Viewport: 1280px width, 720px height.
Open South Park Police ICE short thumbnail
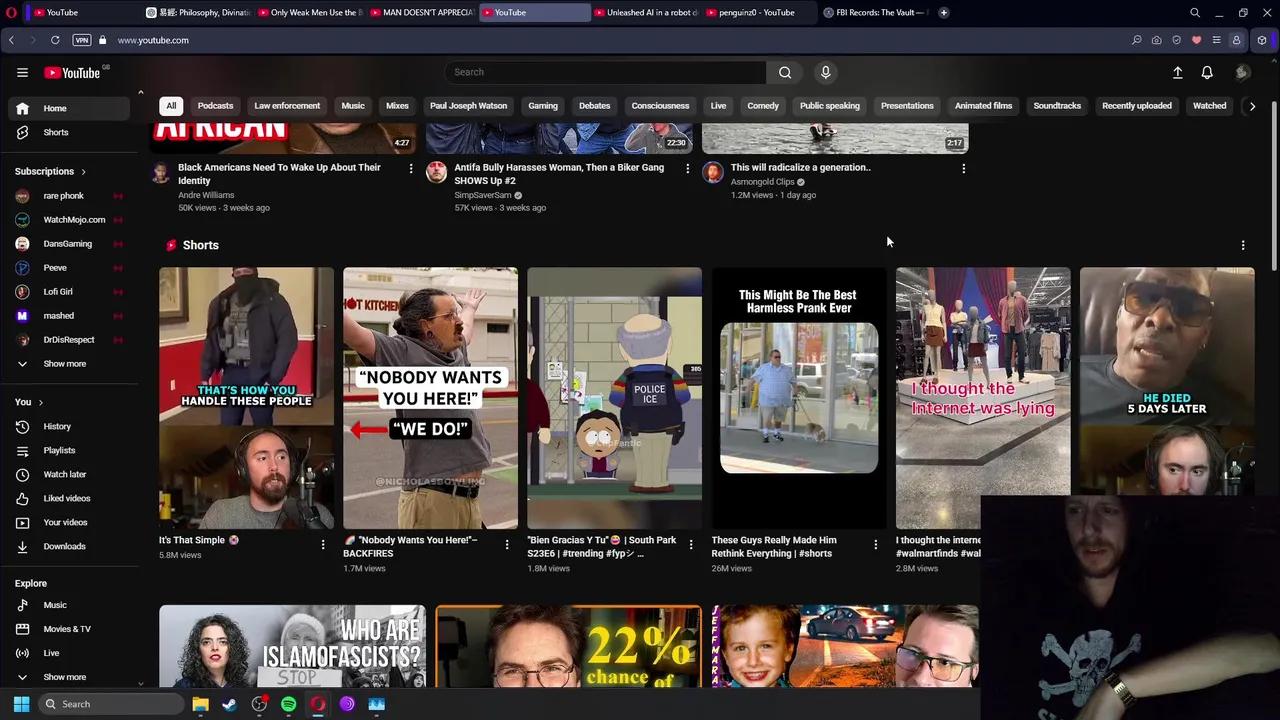(614, 398)
